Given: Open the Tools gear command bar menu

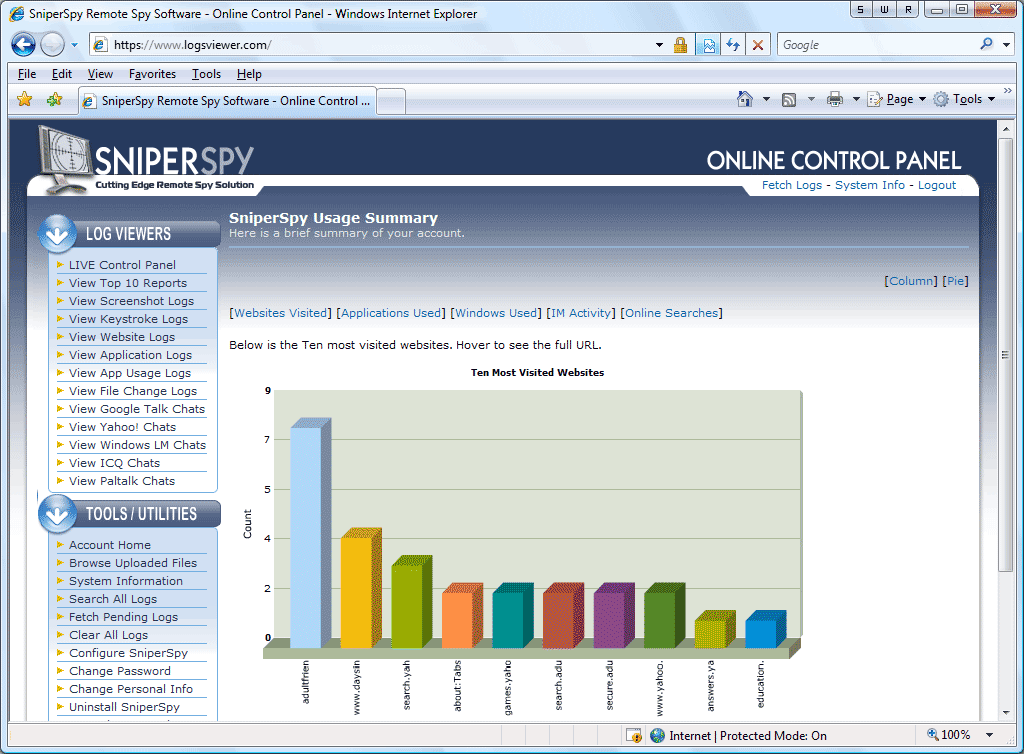Looking at the screenshot, I should point(964,99).
